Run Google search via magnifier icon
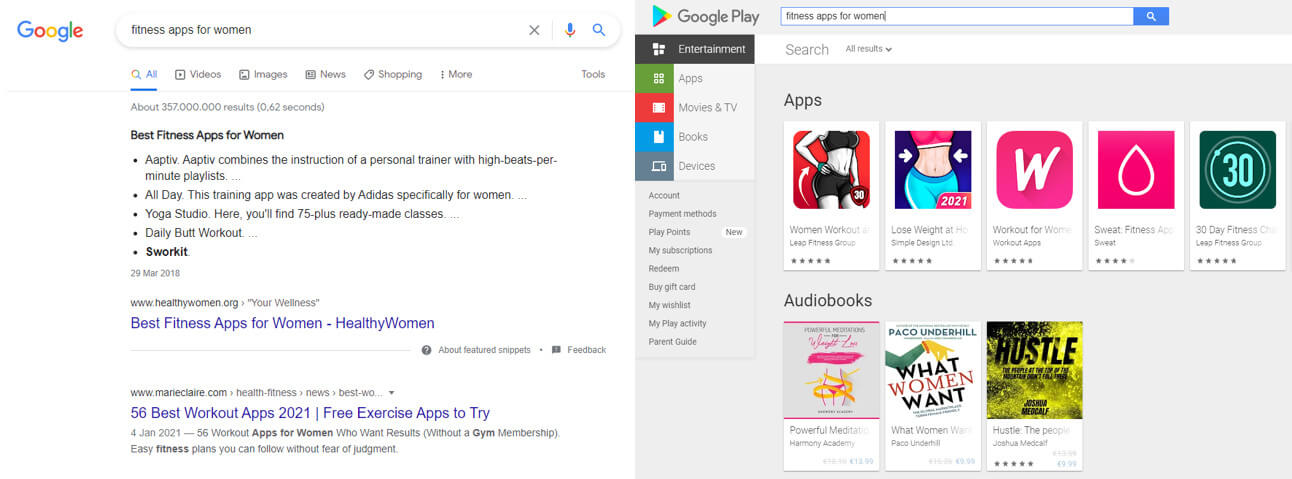The height and width of the screenshot is (479, 1292). coord(599,30)
